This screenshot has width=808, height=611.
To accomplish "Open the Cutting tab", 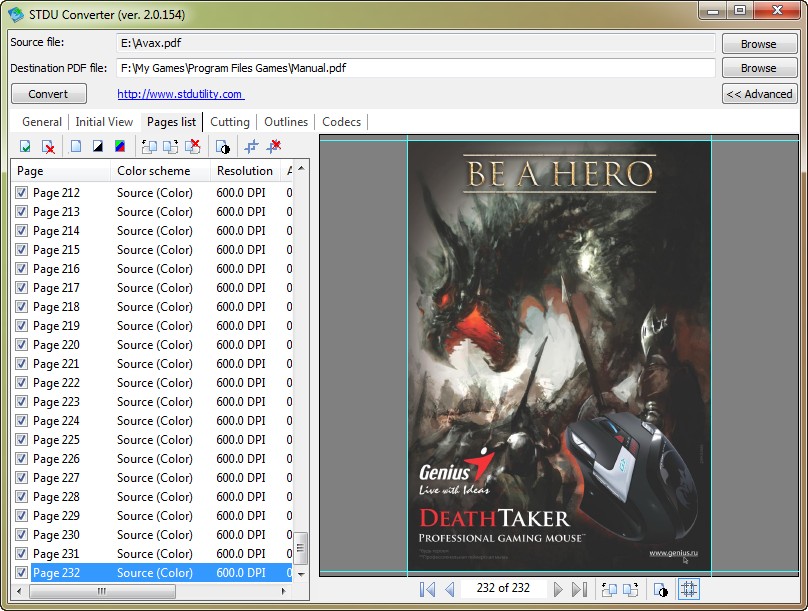I will tap(230, 122).
